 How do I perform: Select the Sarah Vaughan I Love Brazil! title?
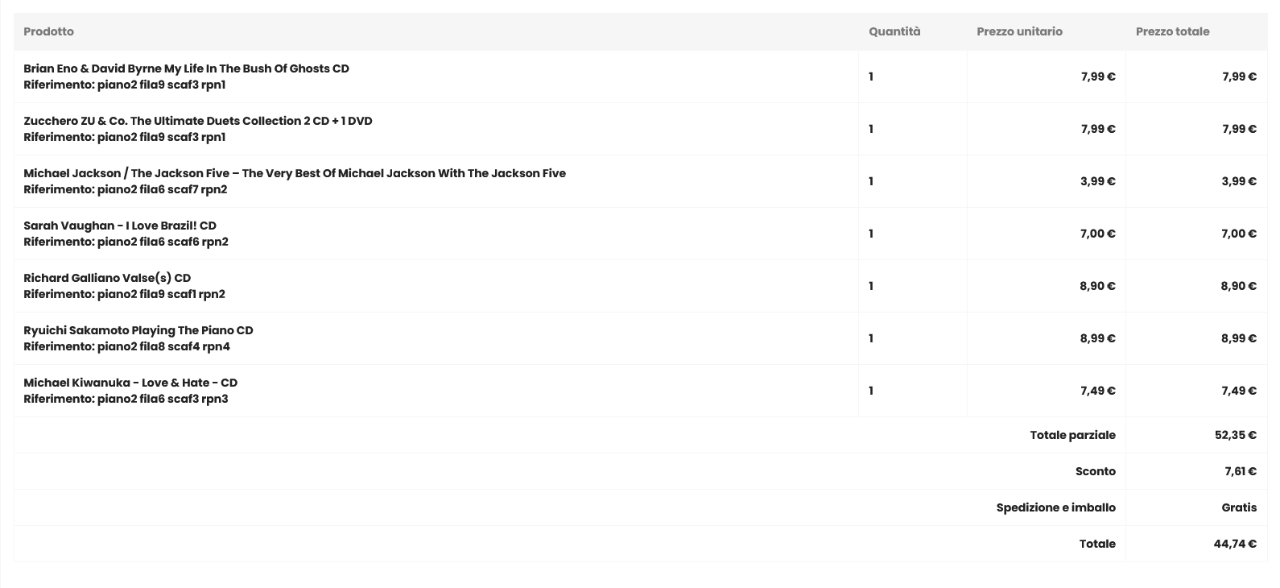[x=120, y=225]
